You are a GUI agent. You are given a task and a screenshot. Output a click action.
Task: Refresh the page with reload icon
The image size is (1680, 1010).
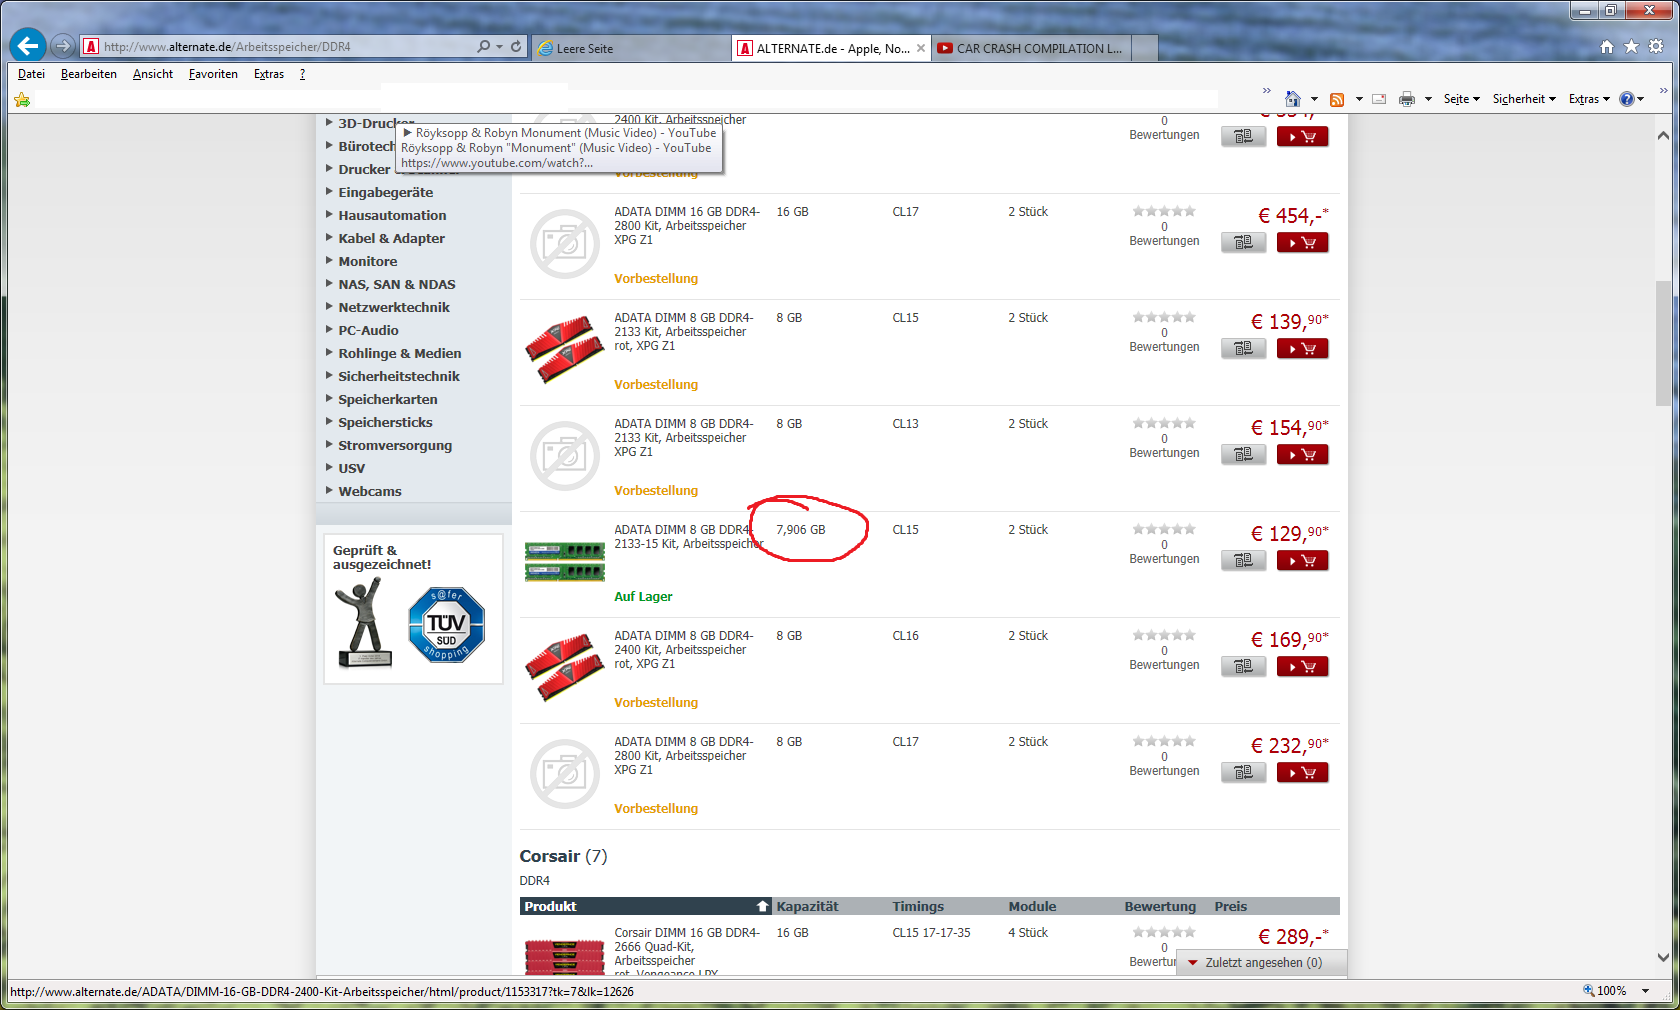tap(516, 47)
